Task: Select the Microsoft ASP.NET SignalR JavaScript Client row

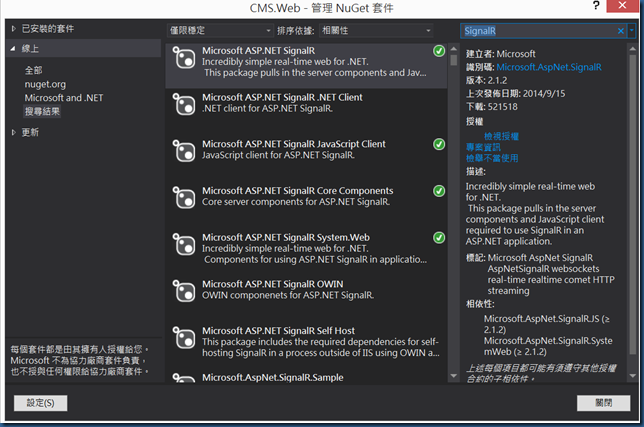Action: [306, 158]
